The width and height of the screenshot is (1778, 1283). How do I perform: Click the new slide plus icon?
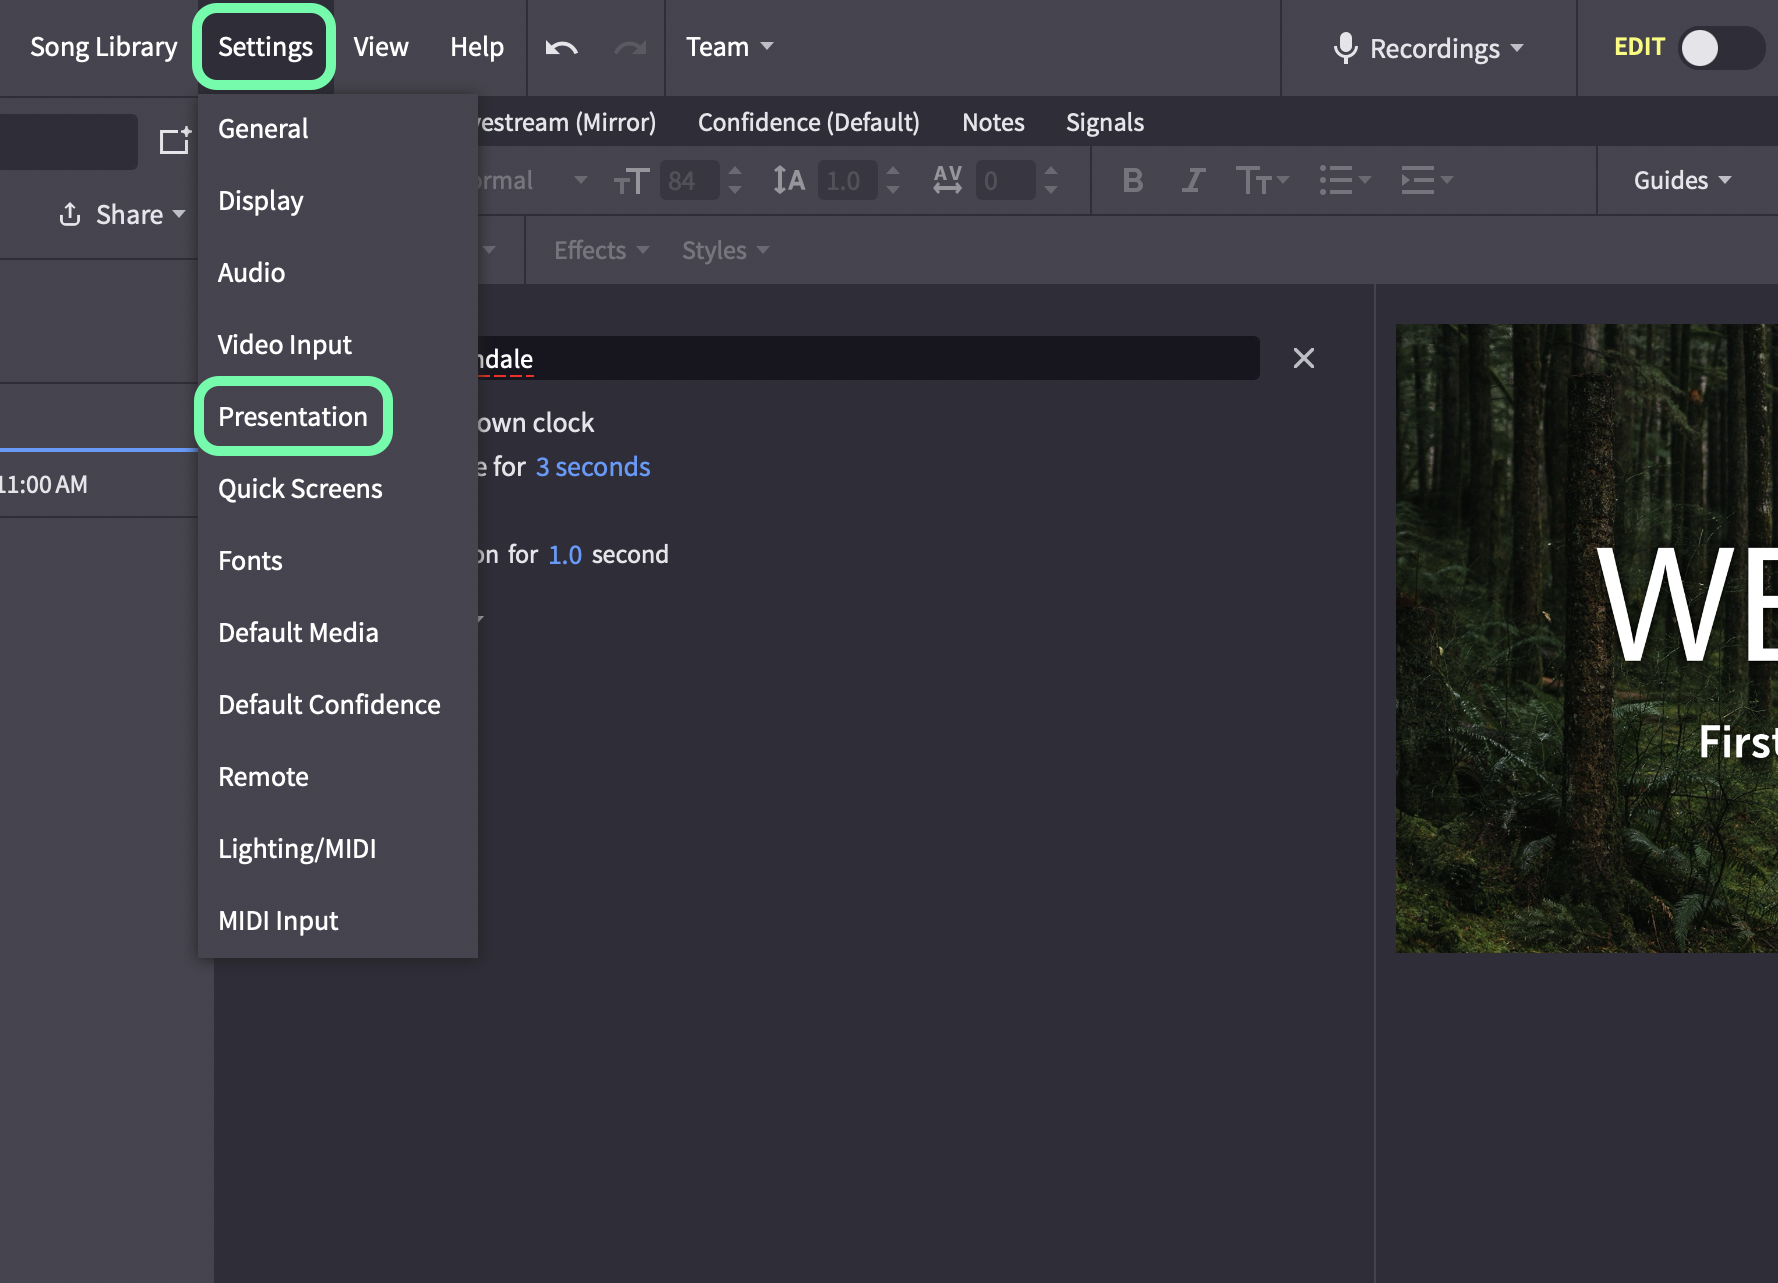pos(175,141)
